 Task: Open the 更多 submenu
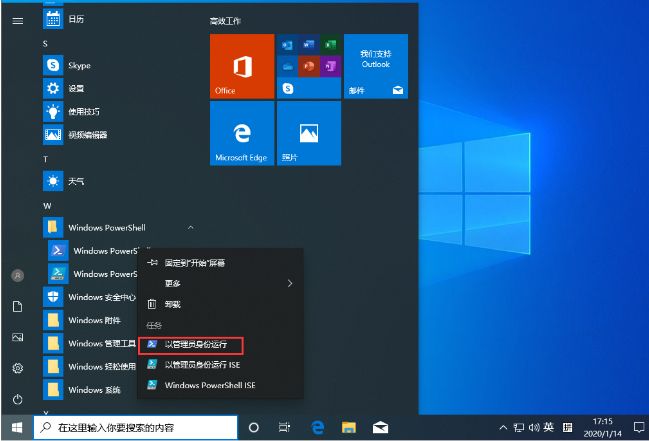220,283
